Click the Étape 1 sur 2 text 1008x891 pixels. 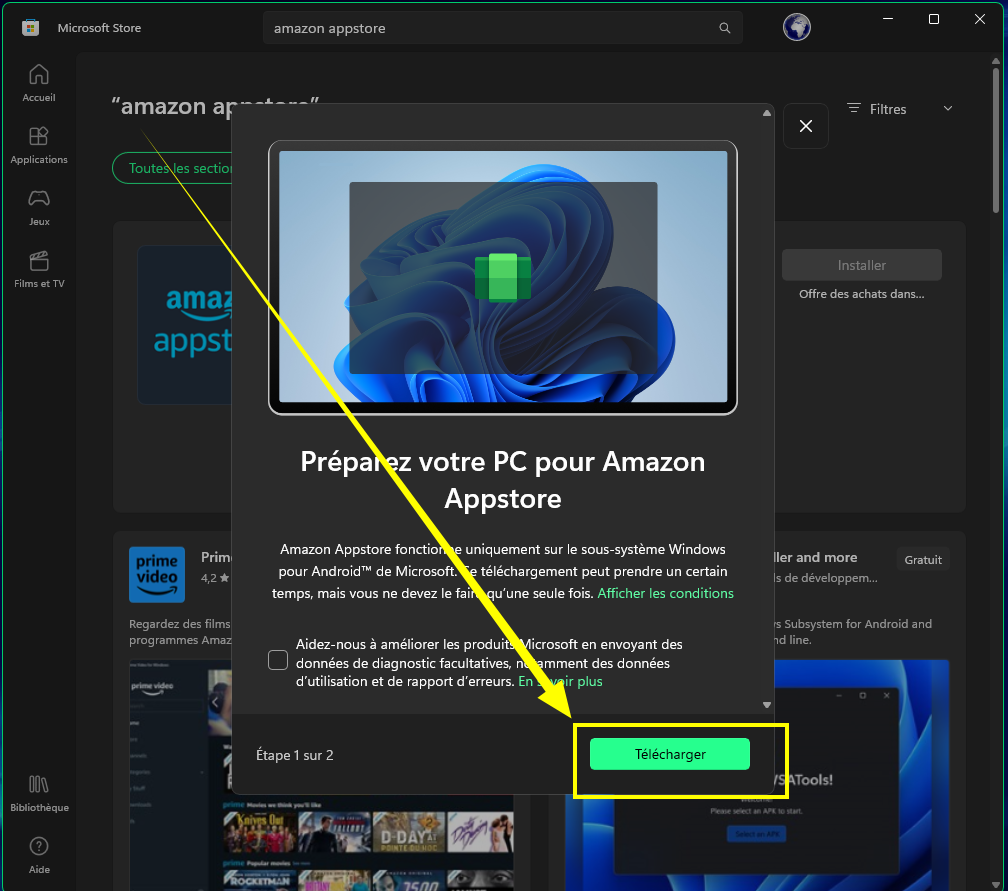294,755
